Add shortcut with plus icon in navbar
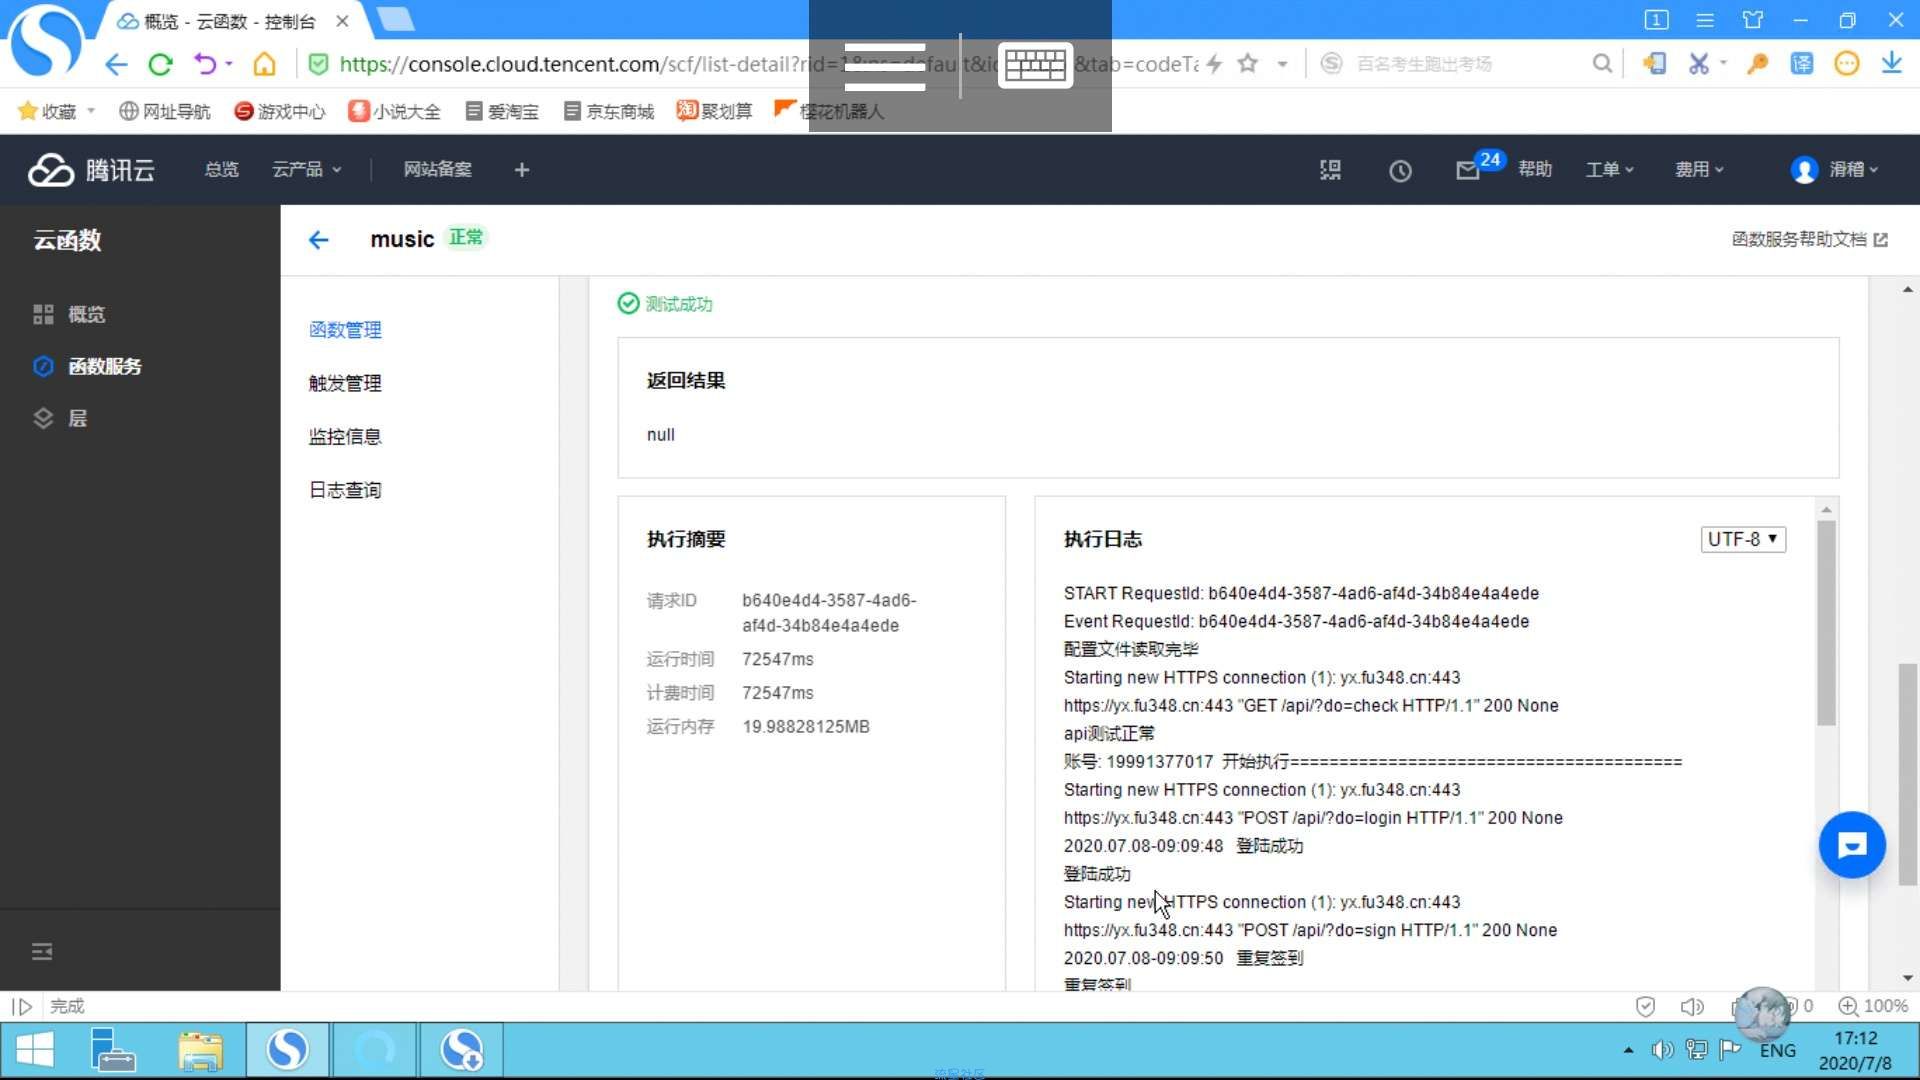This screenshot has height=1080, width=1920. pyautogui.click(x=522, y=170)
